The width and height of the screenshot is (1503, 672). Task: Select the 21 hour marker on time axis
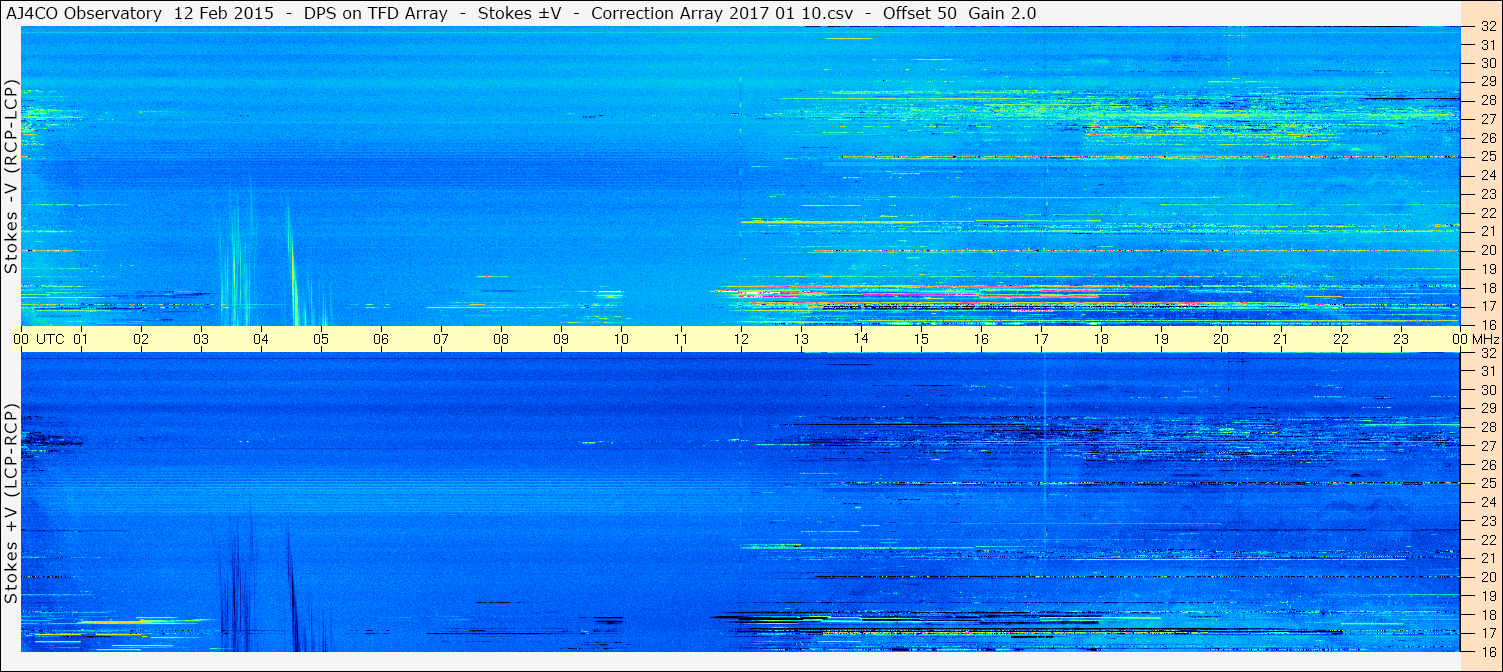pos(1281,339)
